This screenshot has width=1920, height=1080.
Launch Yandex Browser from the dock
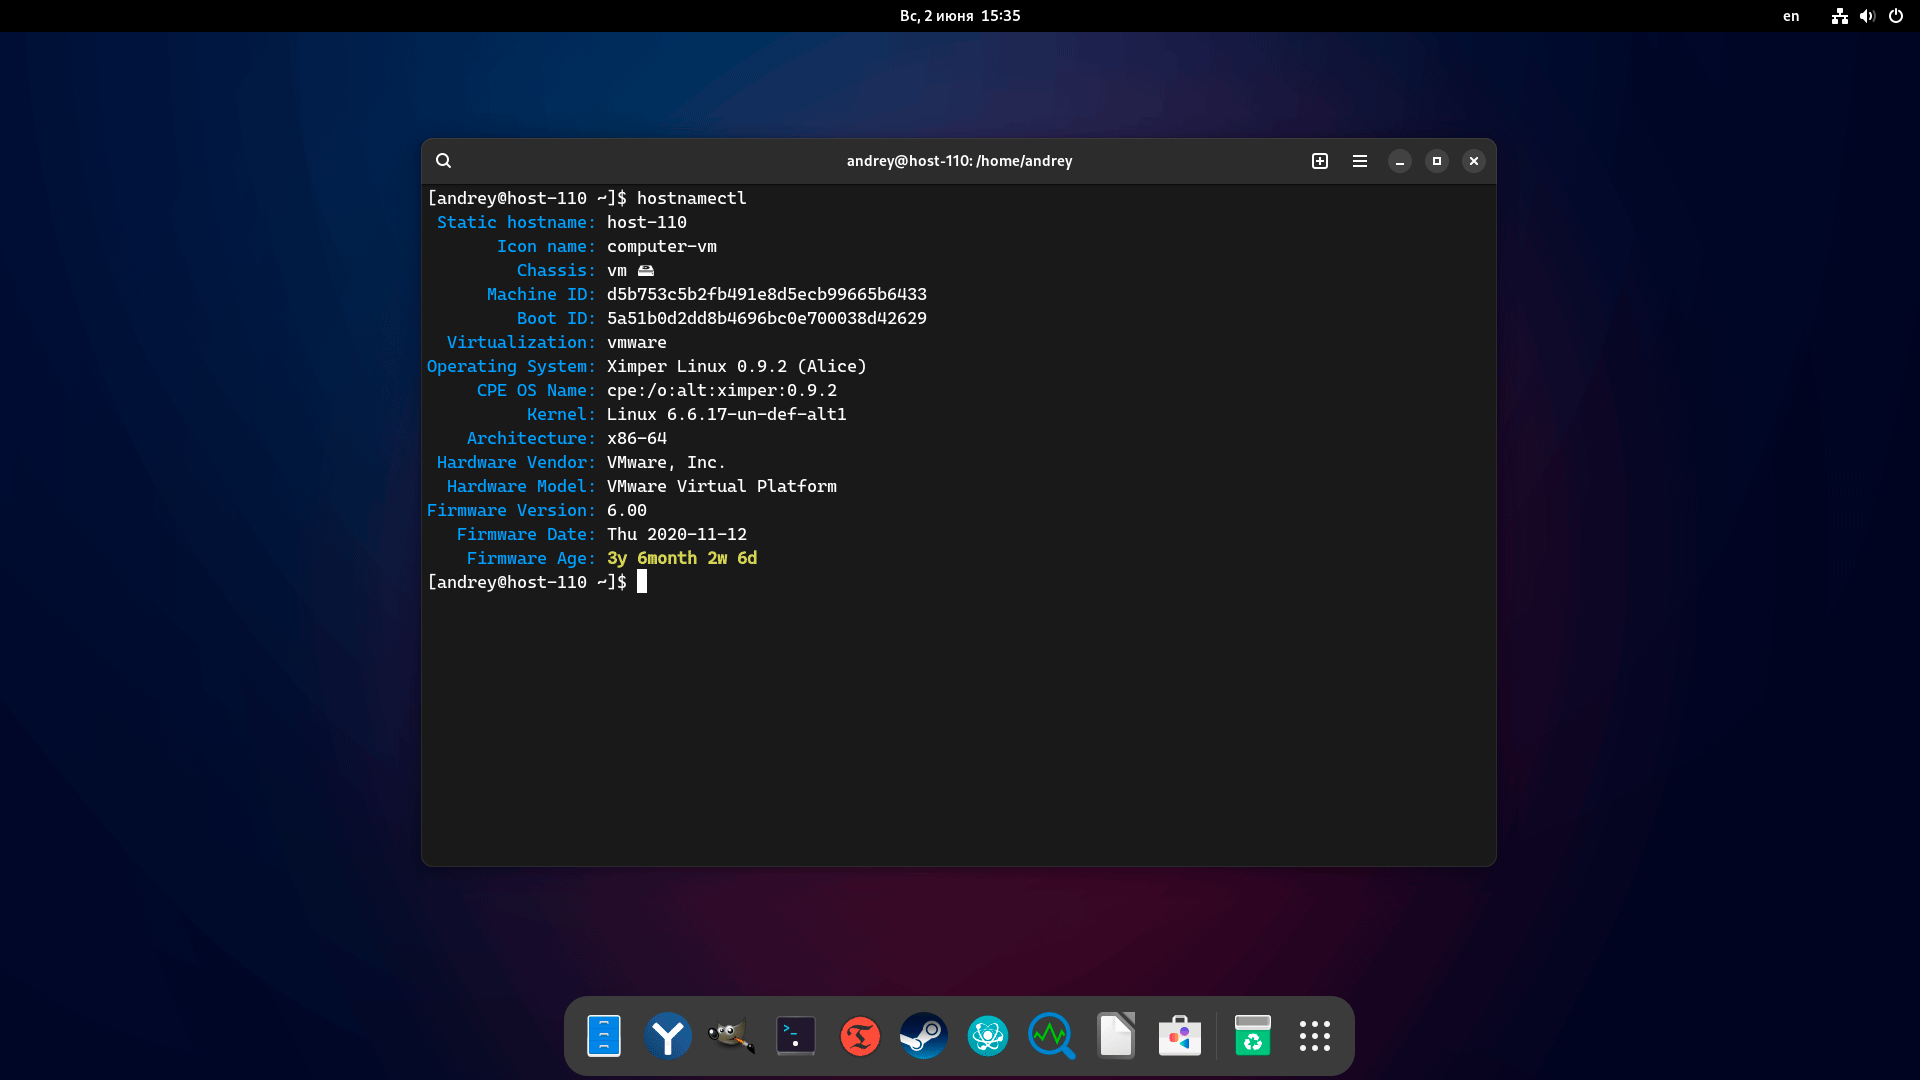[x=668, y=1036]
